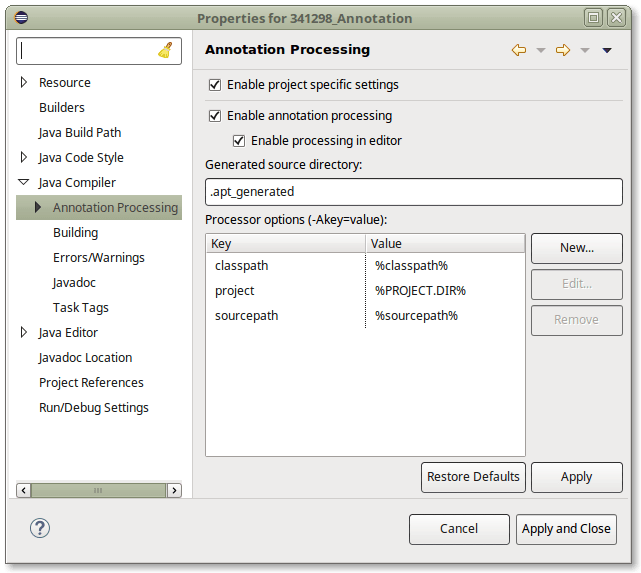This screenshot has width=641, height=573.
Task: Click the %sourcepath% value cell
Action: tap(416, 316)
